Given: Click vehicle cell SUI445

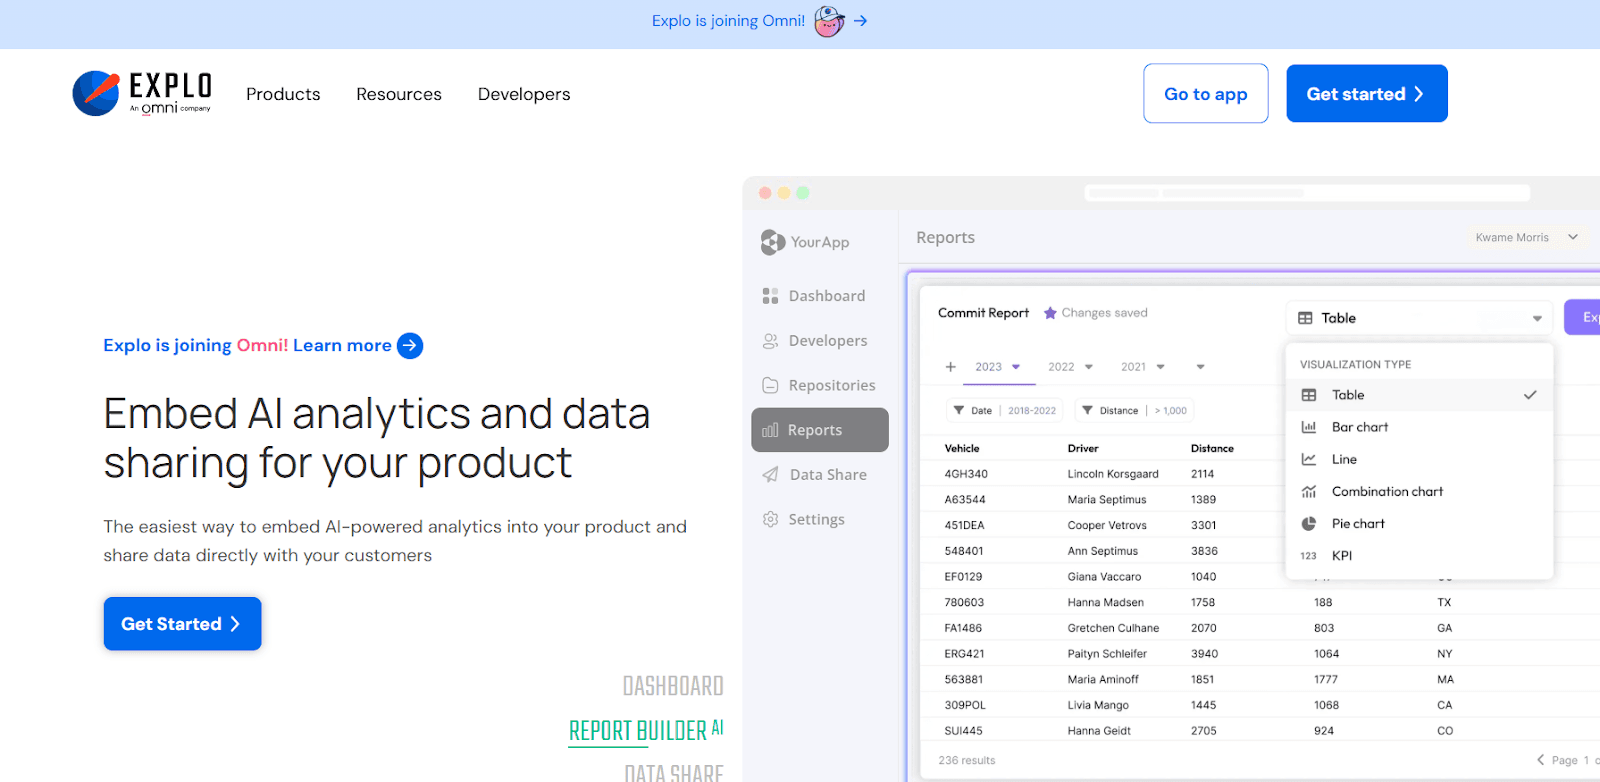Looking at the screenshot, I should coord(964,731).
